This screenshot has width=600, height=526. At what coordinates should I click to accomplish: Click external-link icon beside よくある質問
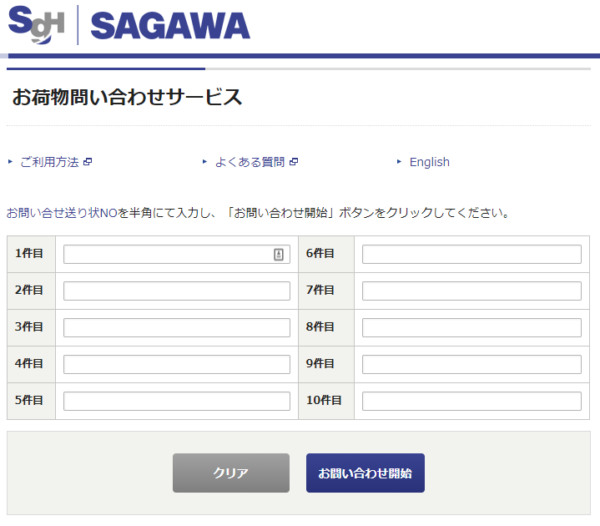(294, 162)
